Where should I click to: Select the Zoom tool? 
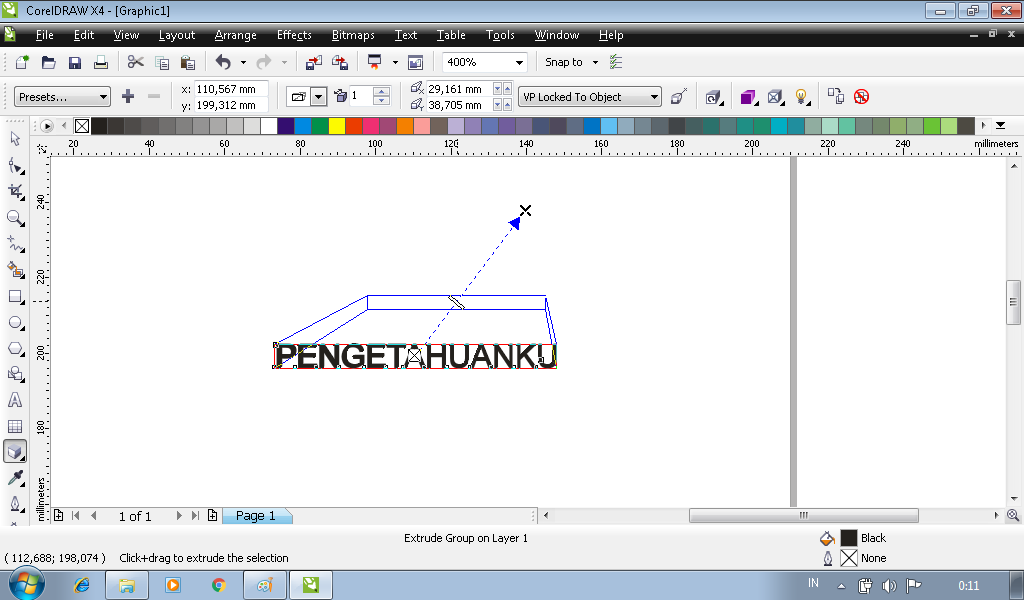pos(14,218)
